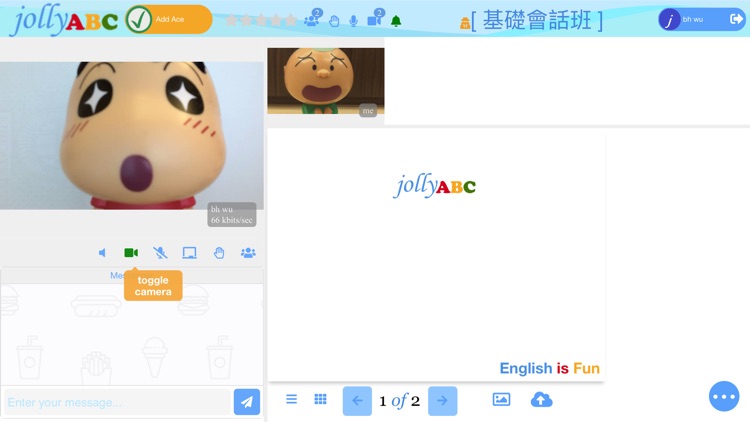Click the class title 基礎會話班

point(537,21)
